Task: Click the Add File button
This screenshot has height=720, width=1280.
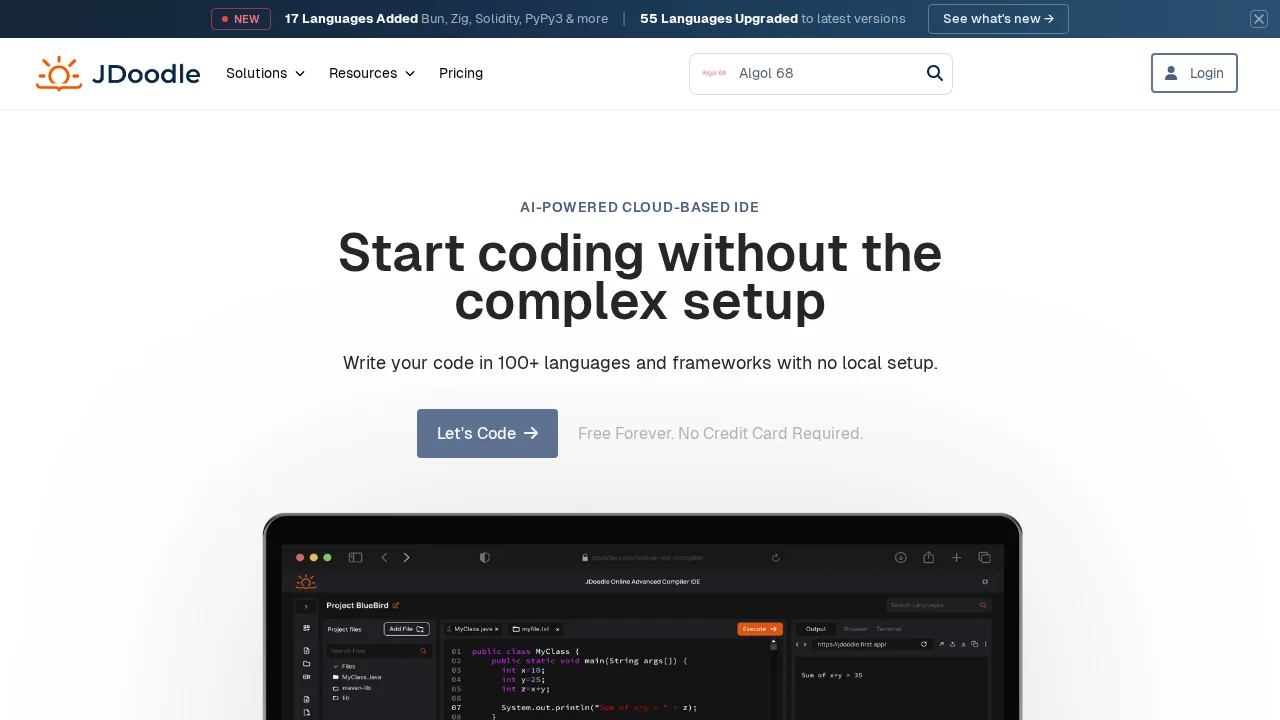Action: point(406,629)
